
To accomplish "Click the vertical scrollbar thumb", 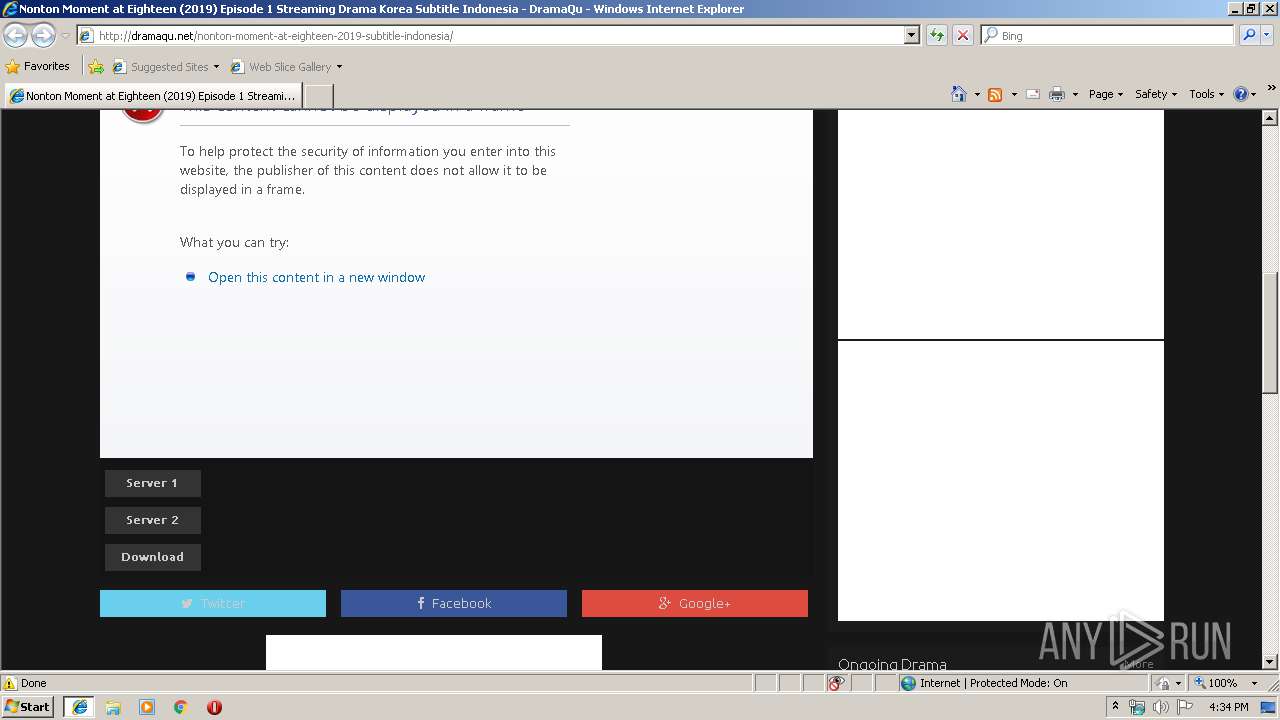I will [x=1270, y=333].
